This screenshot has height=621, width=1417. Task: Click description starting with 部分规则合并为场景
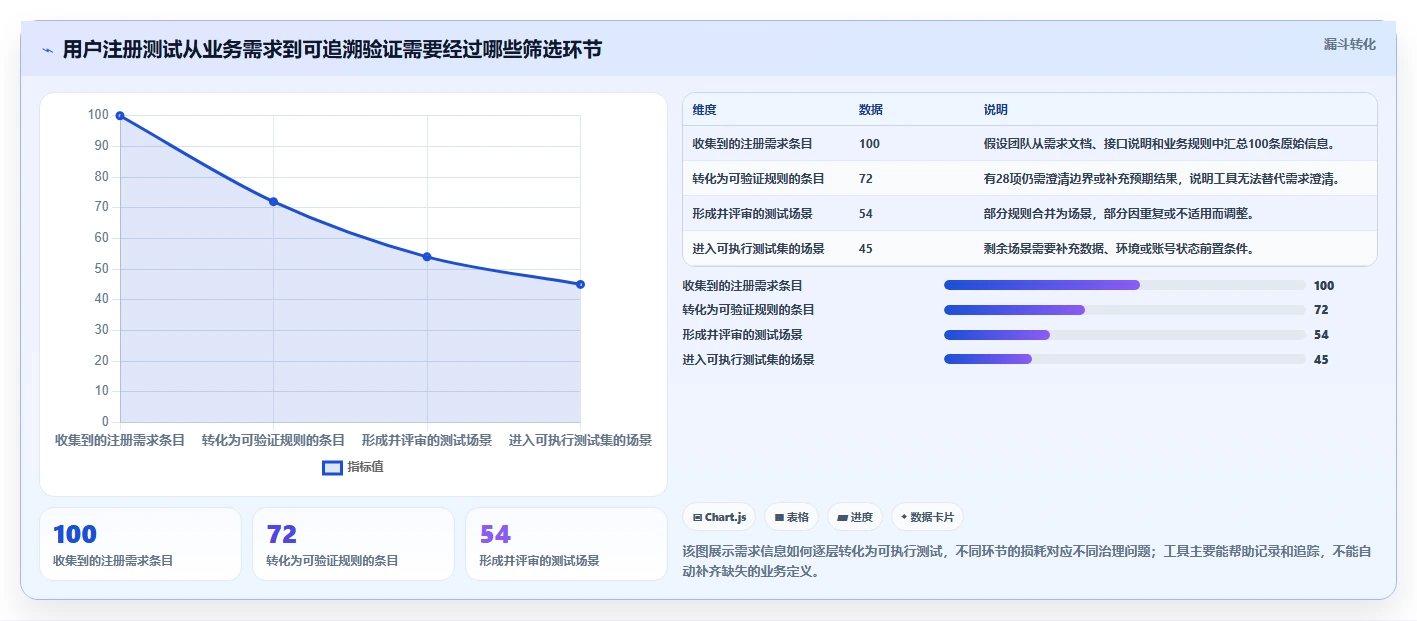tap(1119, 214)
